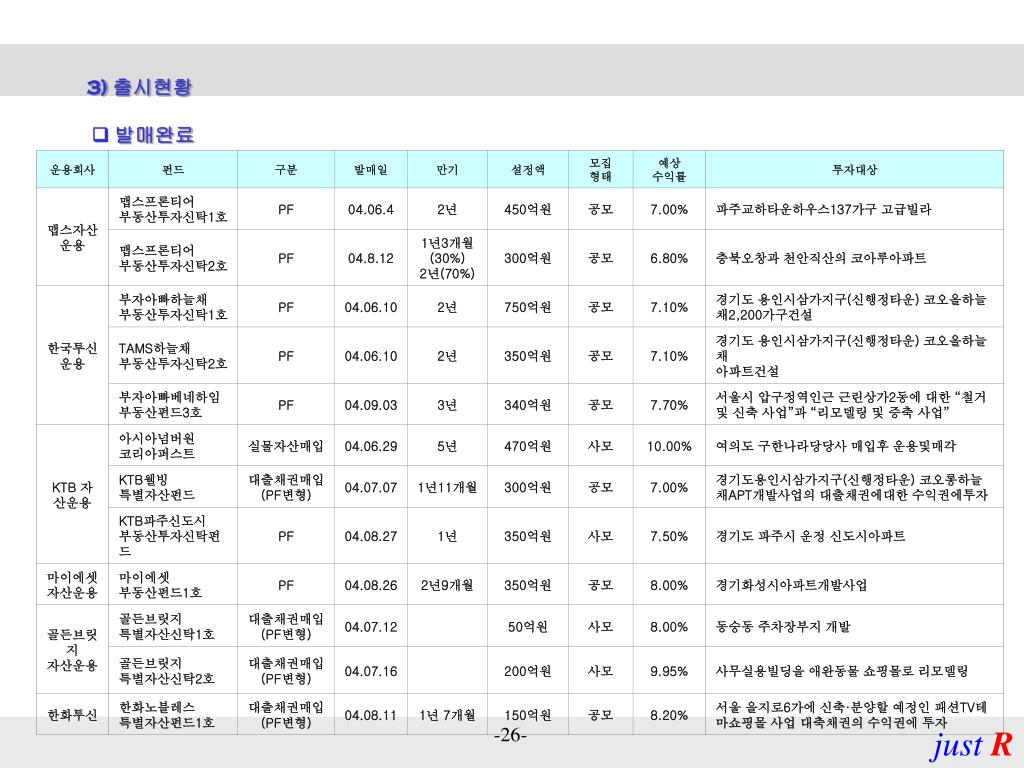Select fund 'KTB웰빙 특별자산펀드'
The height and width of the screenshot is (768, 1024).
[x=157, y=487]
